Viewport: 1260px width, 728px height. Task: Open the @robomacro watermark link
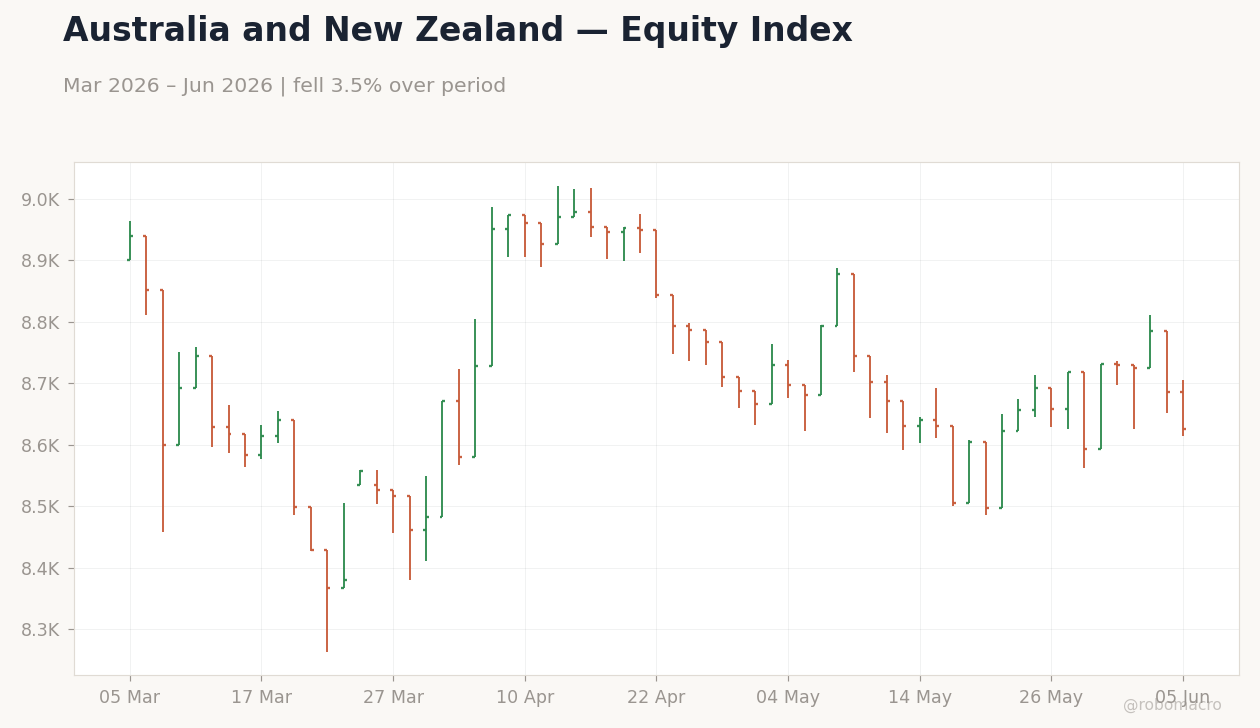point(1172,706)
